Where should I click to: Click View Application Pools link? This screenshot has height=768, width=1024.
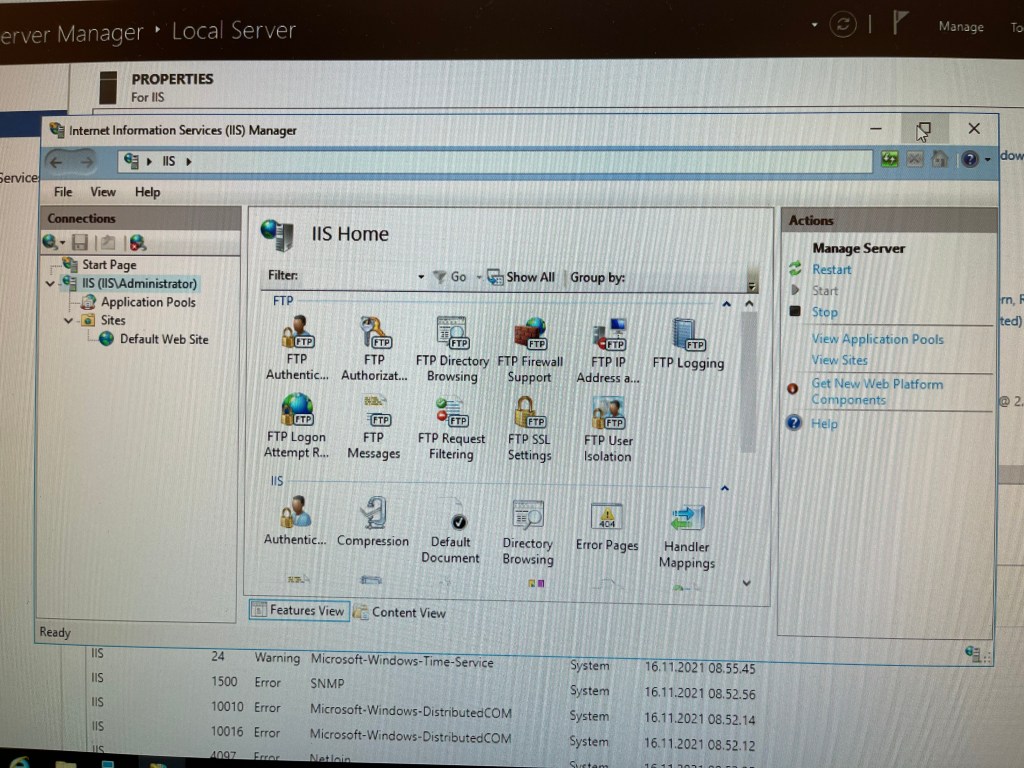pyautogui.click(x=877, y=339)
